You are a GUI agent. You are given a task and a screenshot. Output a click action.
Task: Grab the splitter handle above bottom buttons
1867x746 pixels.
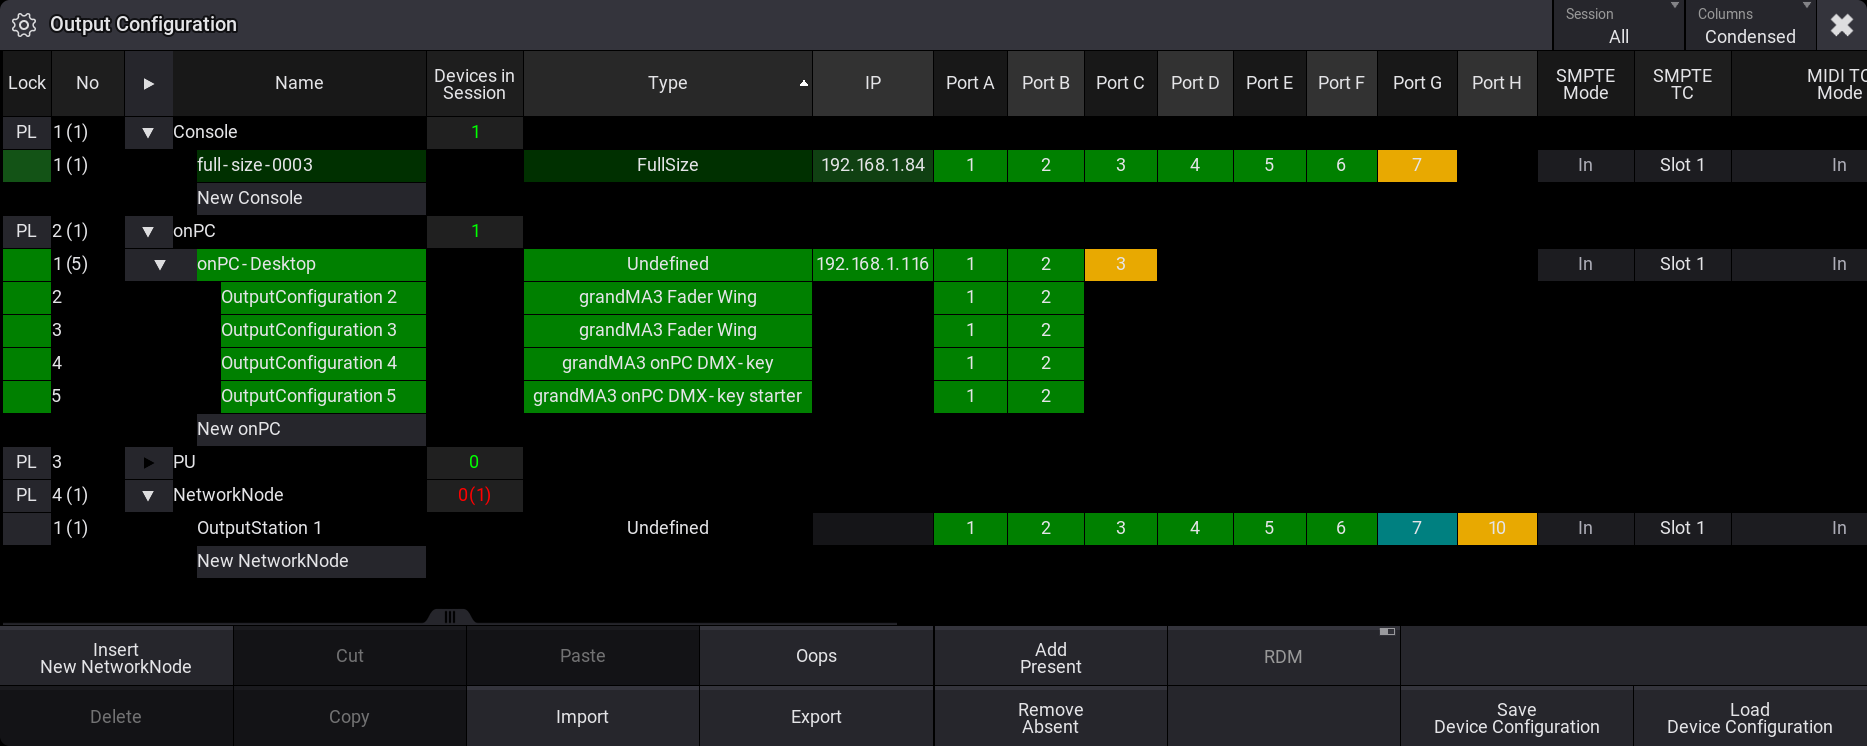click(x=450, y=617)
